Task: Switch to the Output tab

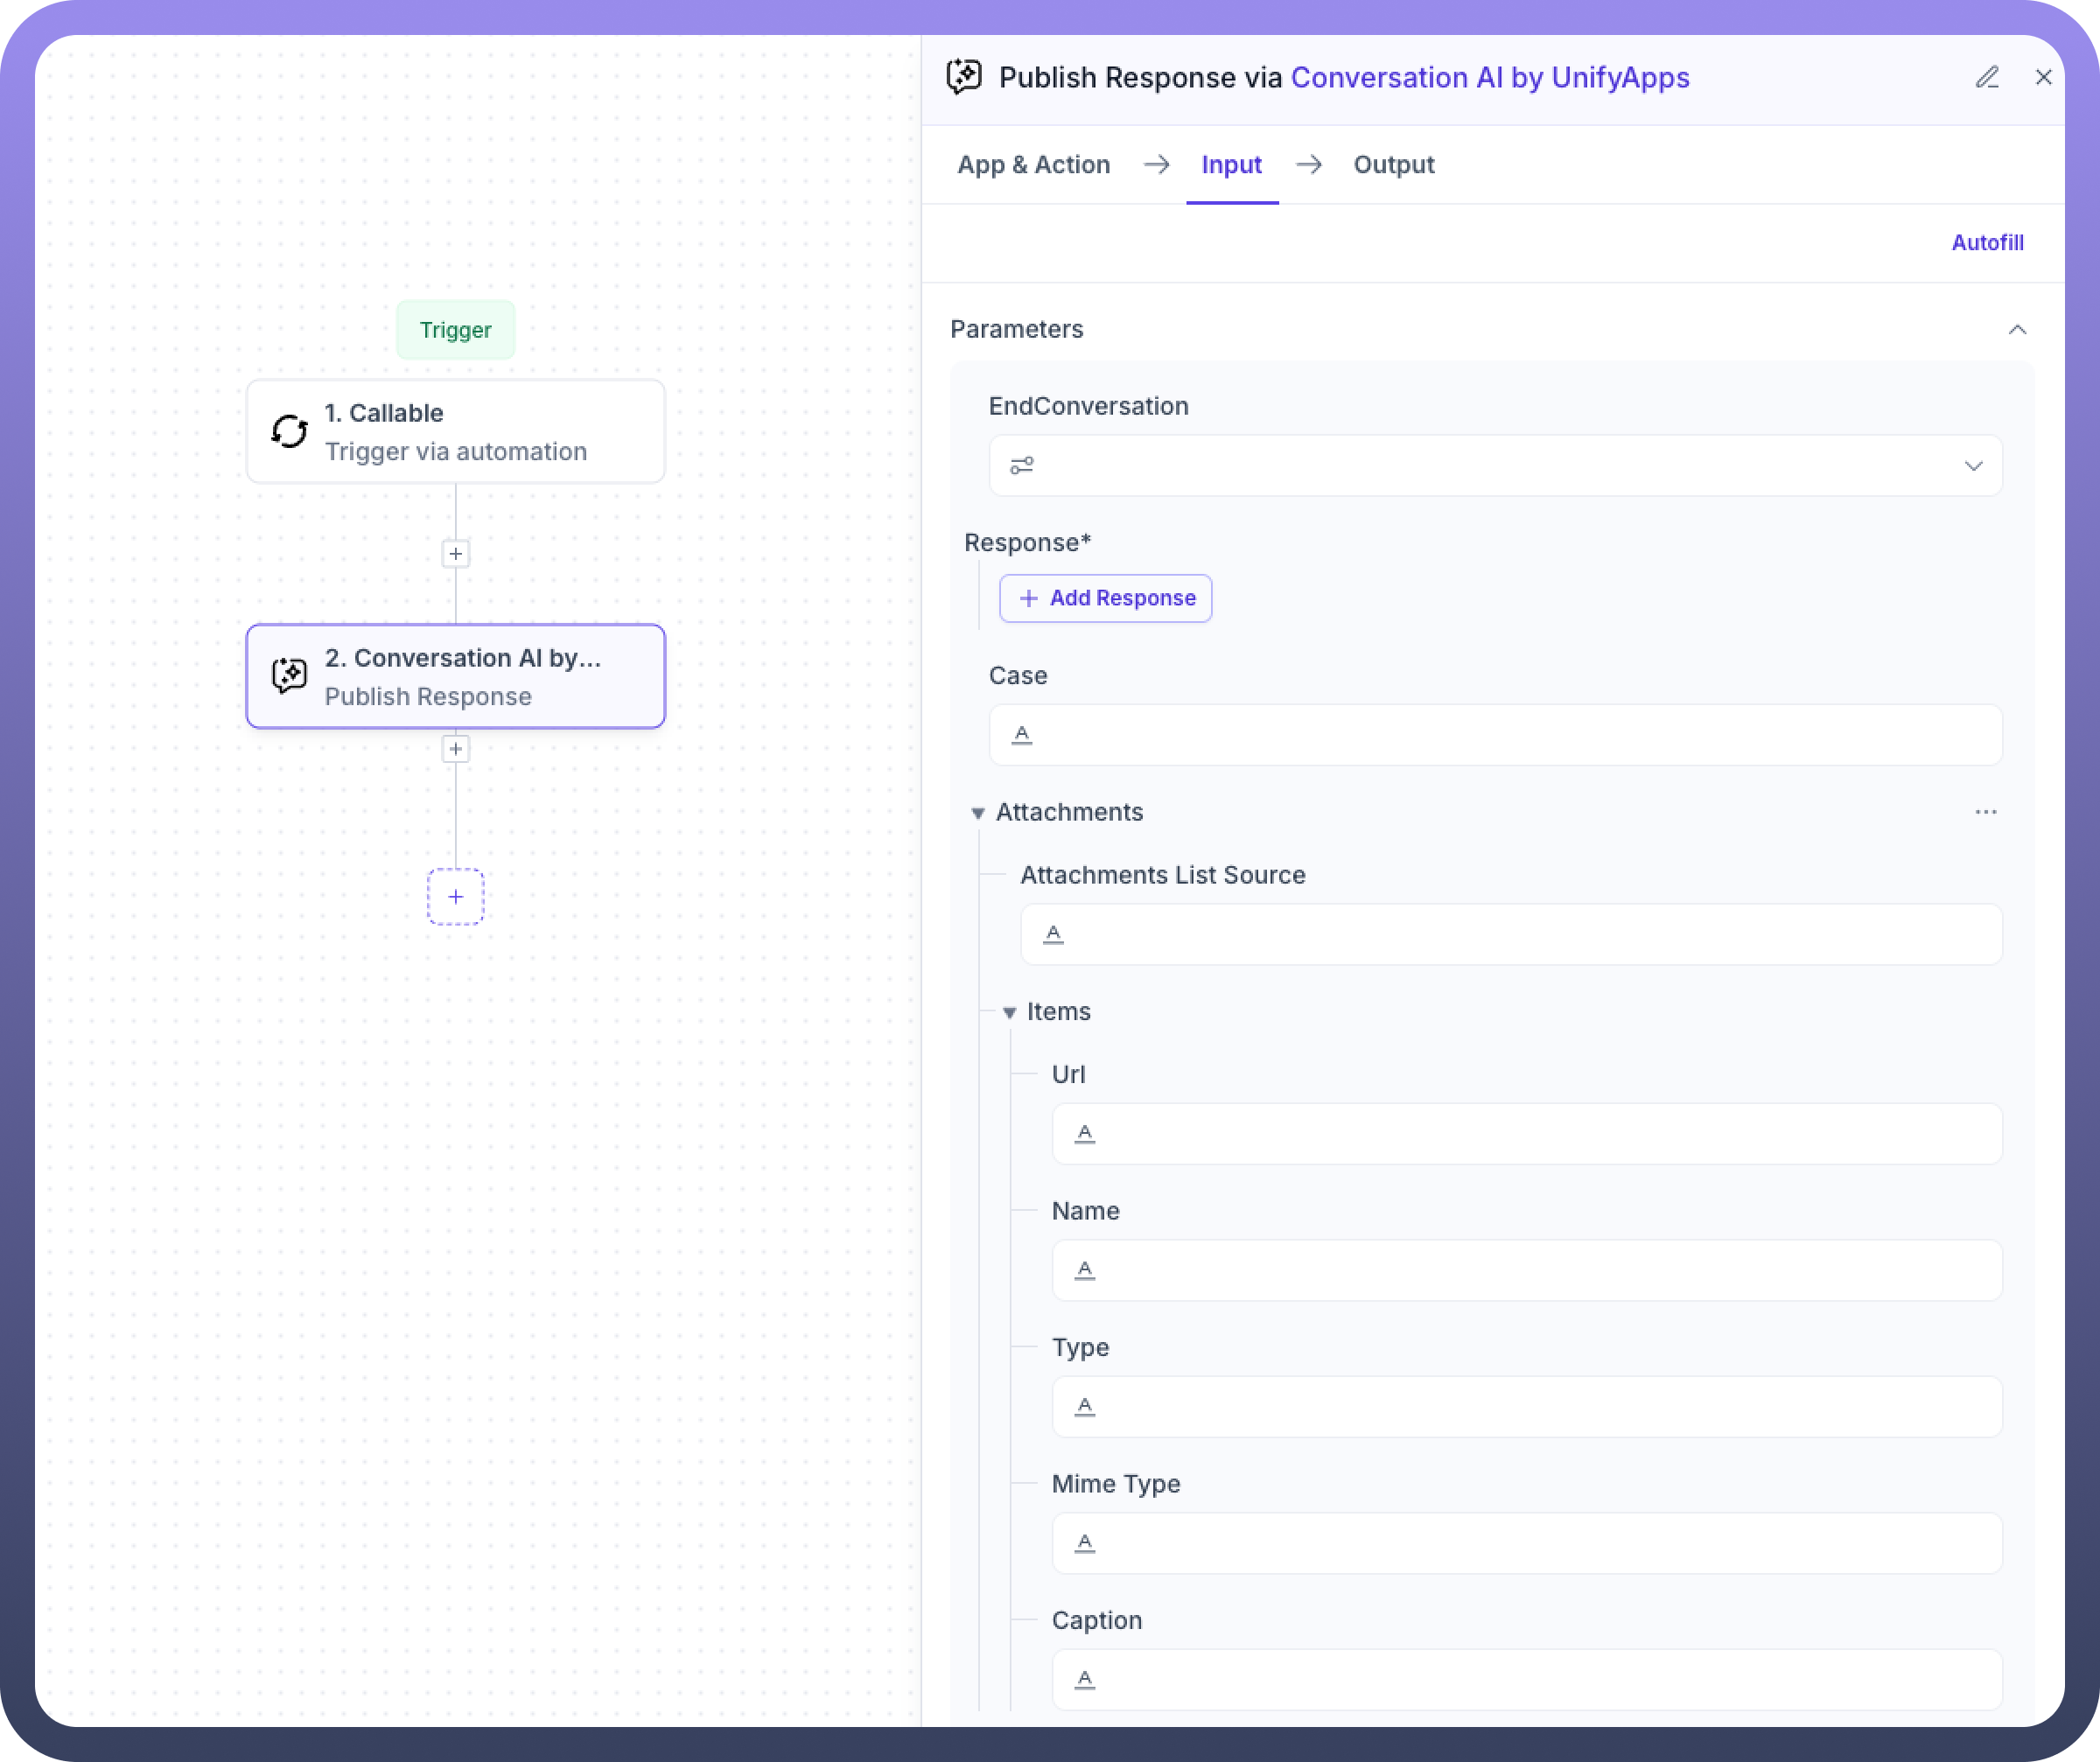Action: (x=1393, y=165)
